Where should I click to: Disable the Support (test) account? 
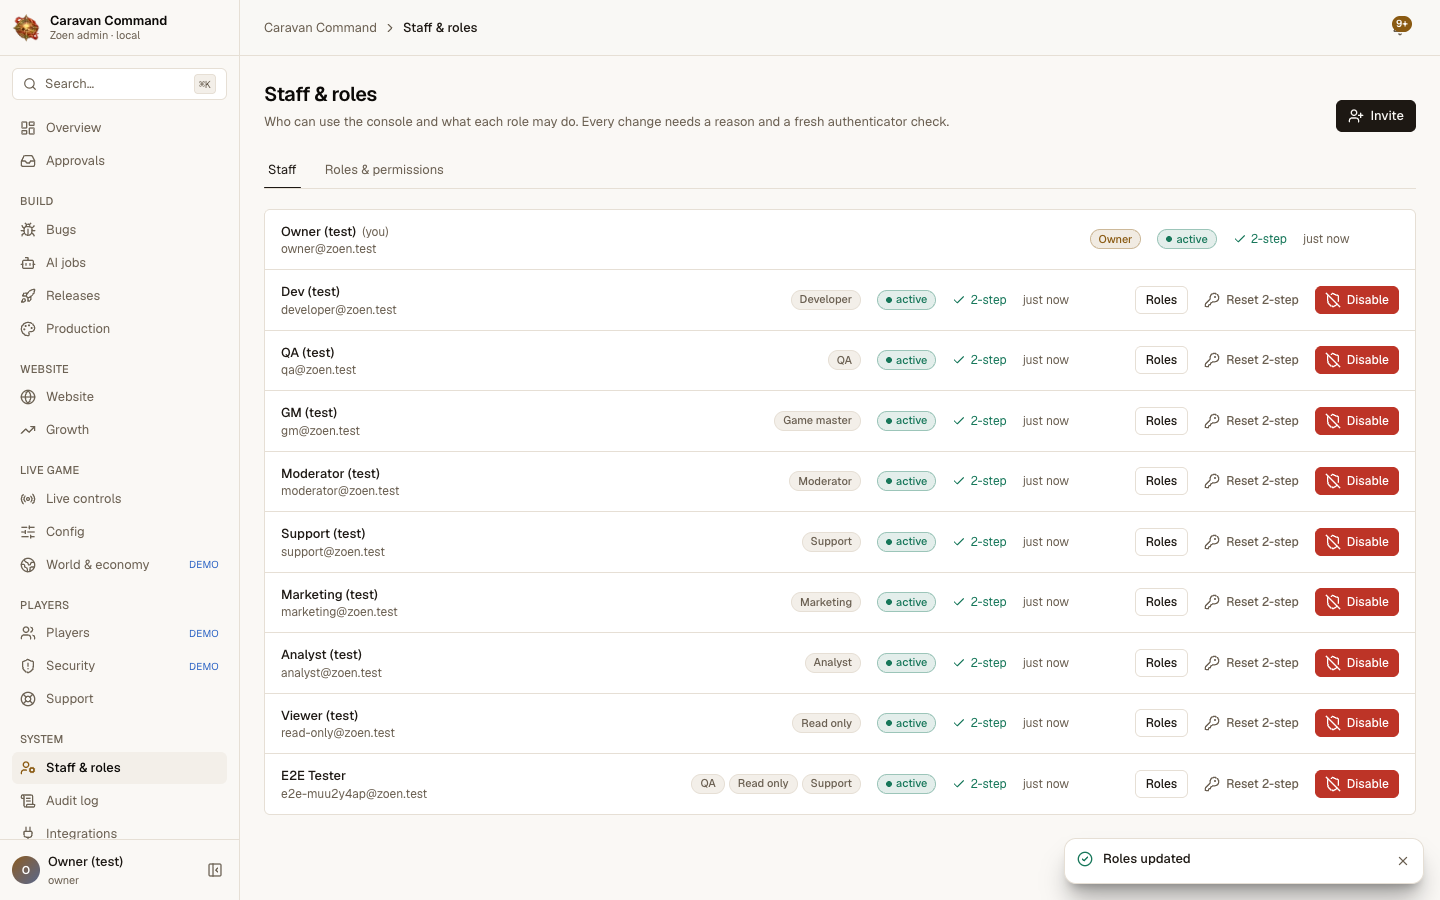1356,542
